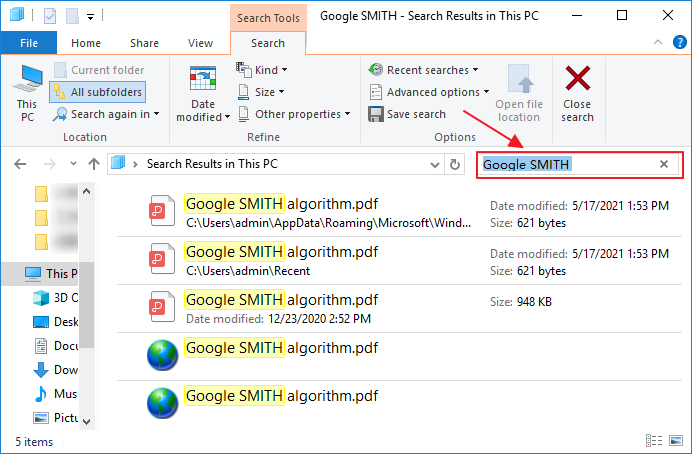Click Open file location button
The image size is (692, 454).
click(x=519, y=93)
